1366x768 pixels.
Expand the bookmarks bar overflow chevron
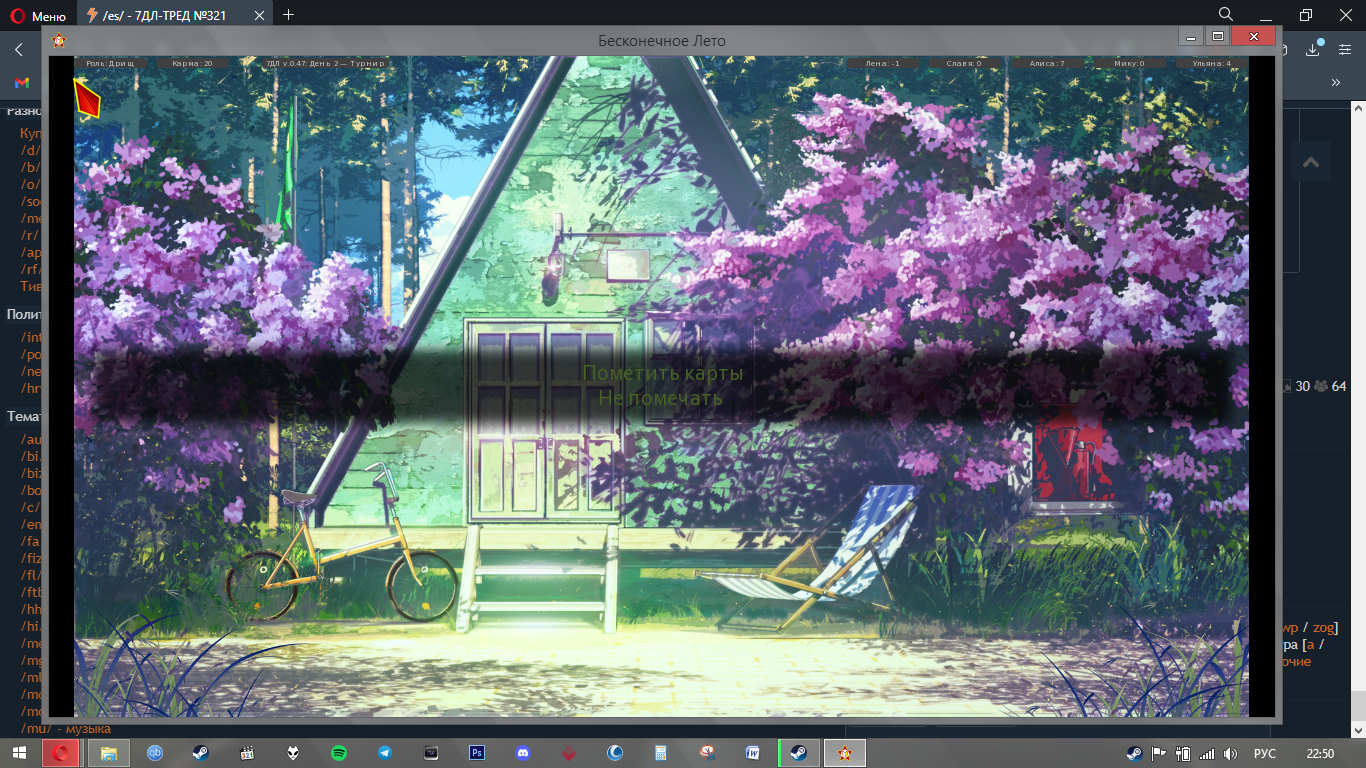click(x=1335, y=82)
